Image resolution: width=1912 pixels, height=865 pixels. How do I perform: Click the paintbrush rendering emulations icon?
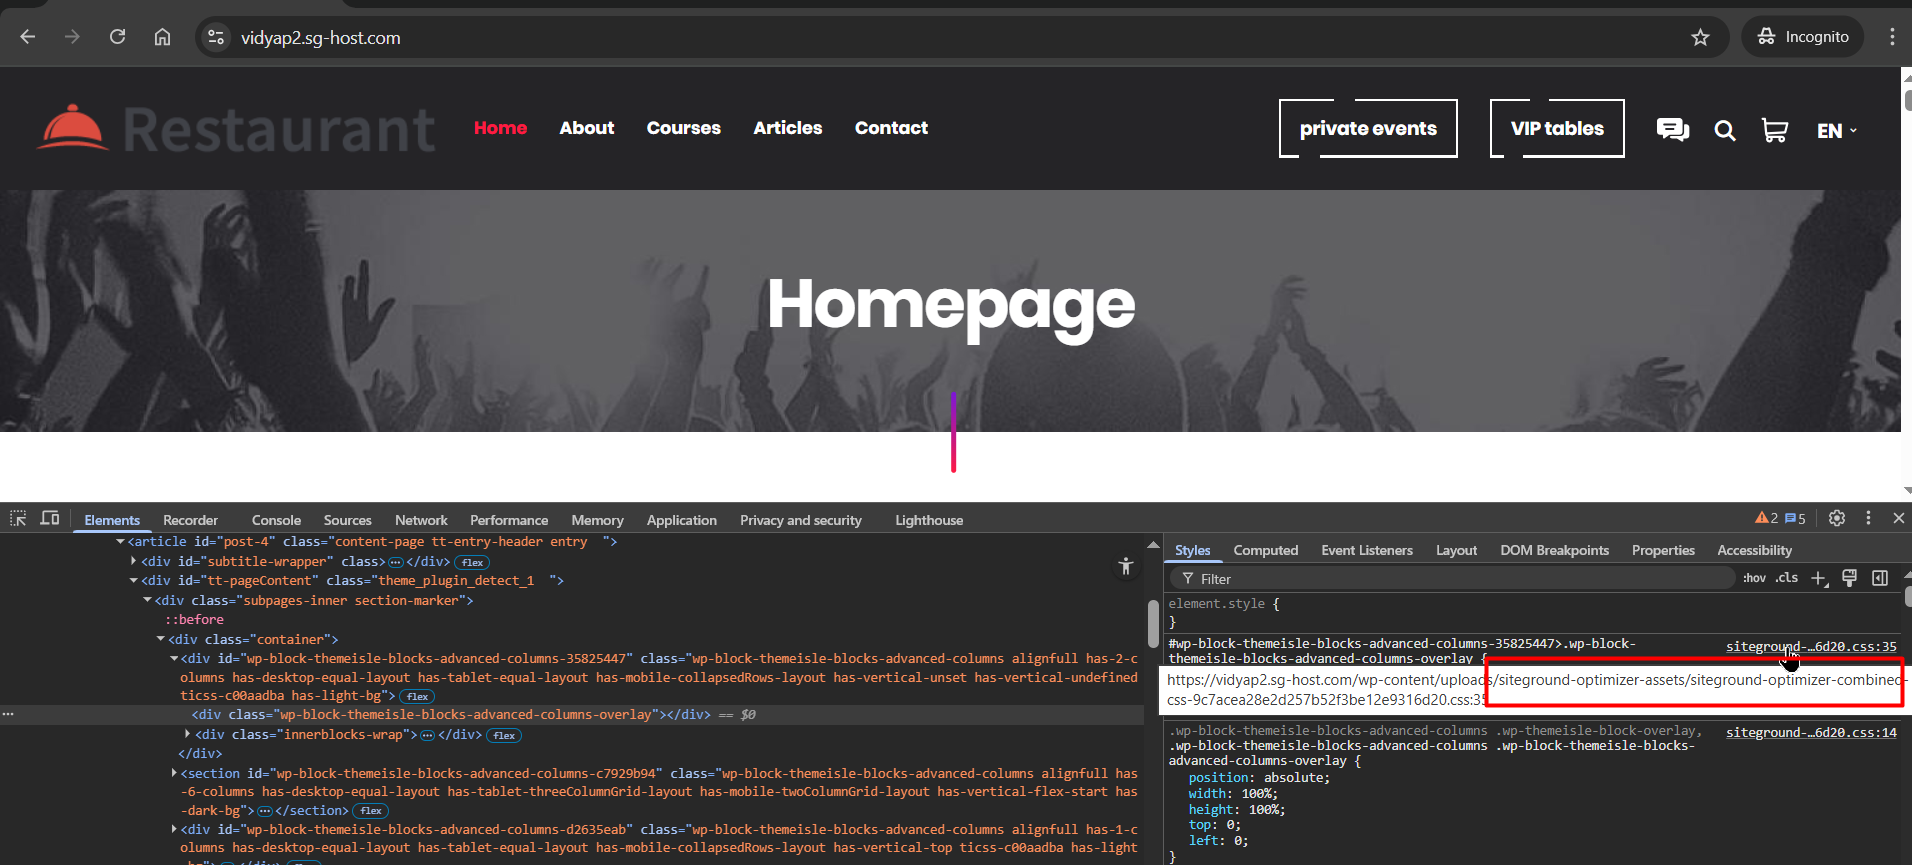point(1849,578)
